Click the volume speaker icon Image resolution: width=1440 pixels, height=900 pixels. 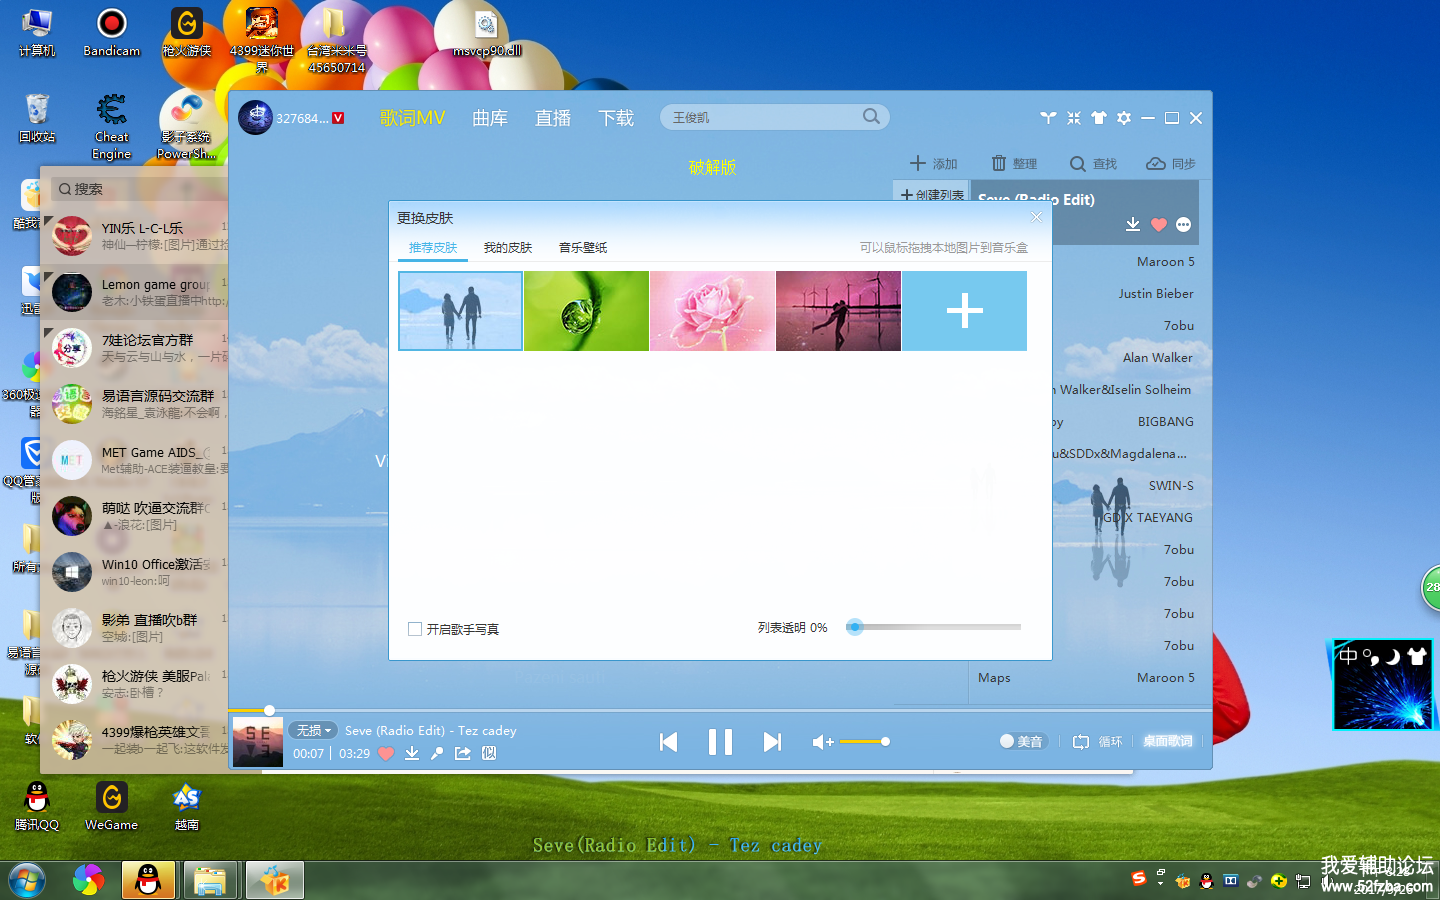point(822,742)
